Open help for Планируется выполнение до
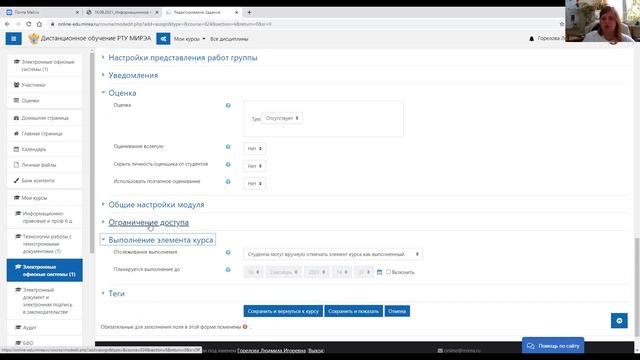Image resolution: width=640 pixels, height=360 pixels. point(228,269)
